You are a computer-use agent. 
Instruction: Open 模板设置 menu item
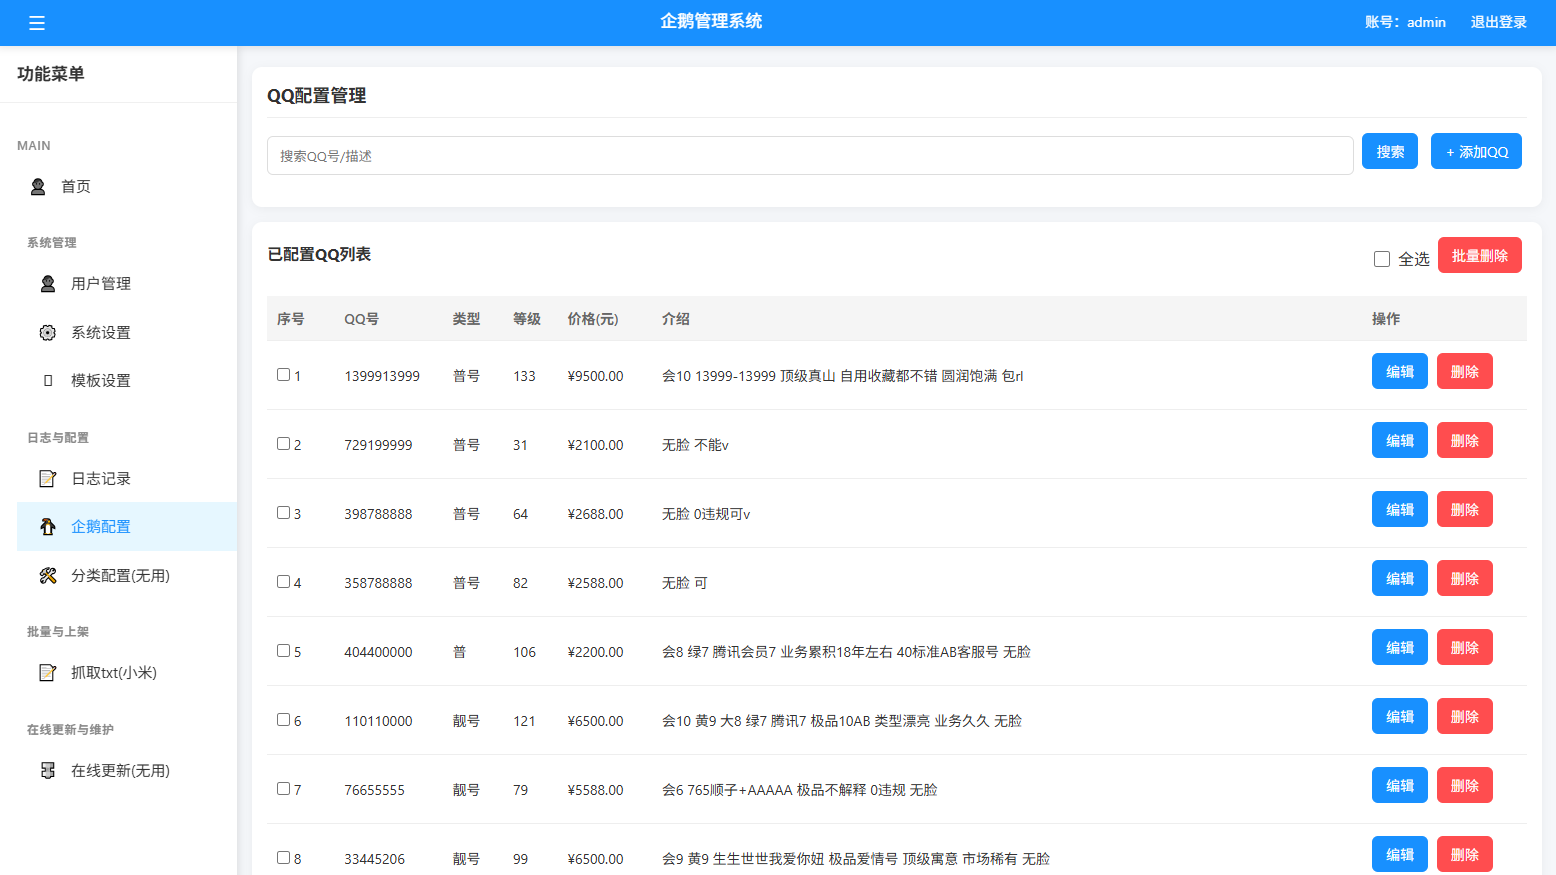tap(100, 381)
